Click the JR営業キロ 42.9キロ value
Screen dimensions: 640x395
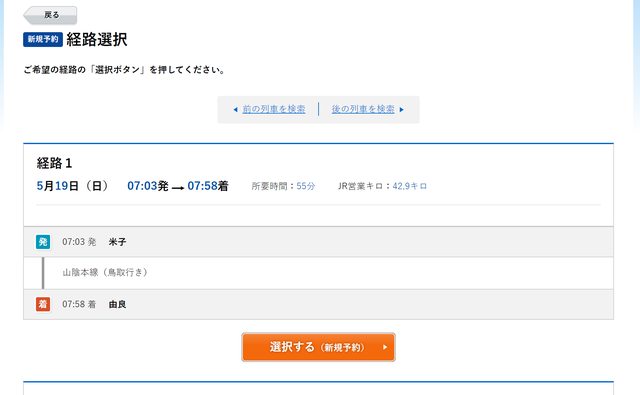410,186
